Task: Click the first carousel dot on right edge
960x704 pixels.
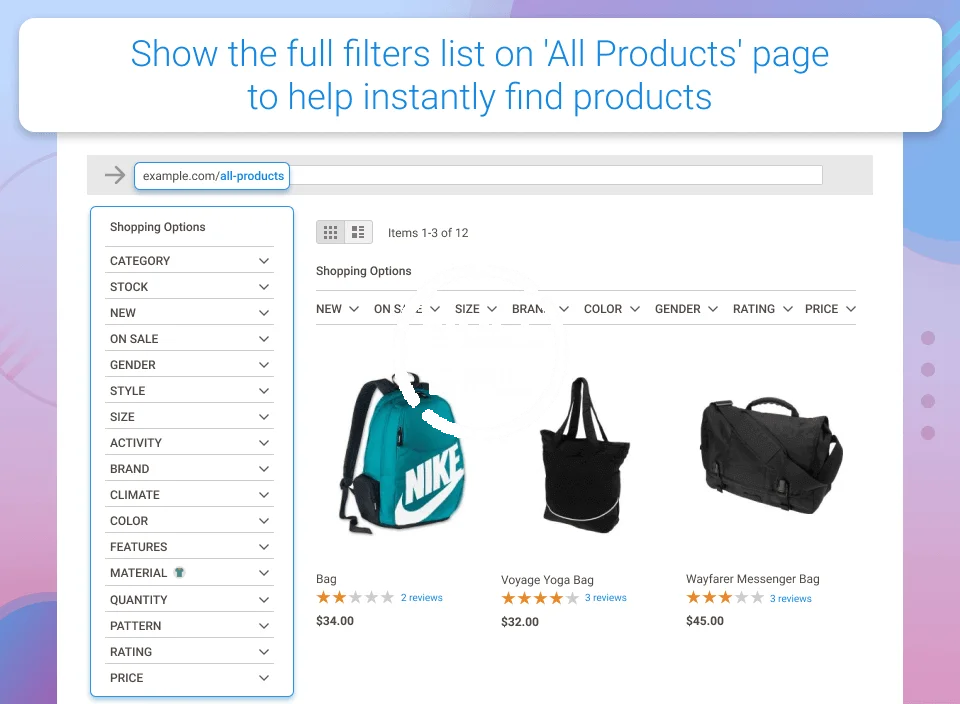Action: [x=928, y=338]
